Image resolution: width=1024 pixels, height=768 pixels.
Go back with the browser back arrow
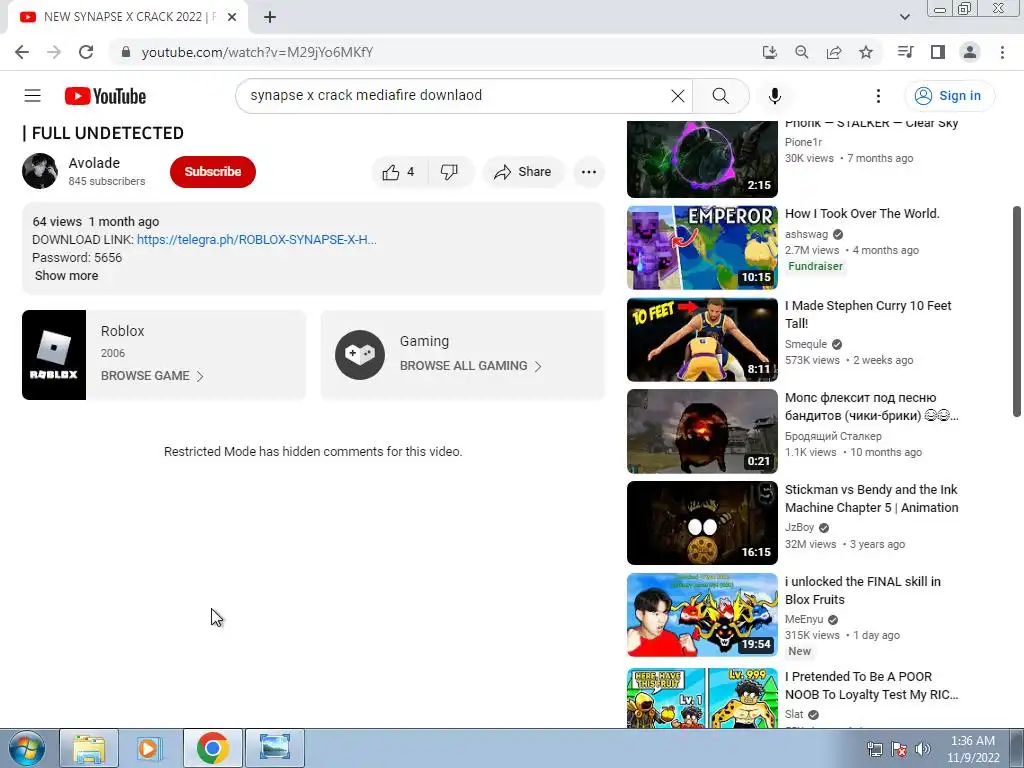coord(22,52)
